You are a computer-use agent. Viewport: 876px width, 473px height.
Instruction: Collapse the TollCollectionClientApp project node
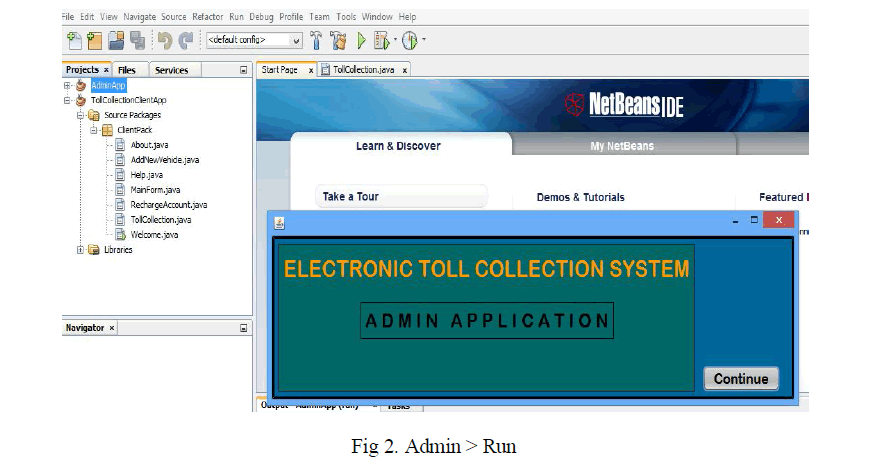pos(67,101)
